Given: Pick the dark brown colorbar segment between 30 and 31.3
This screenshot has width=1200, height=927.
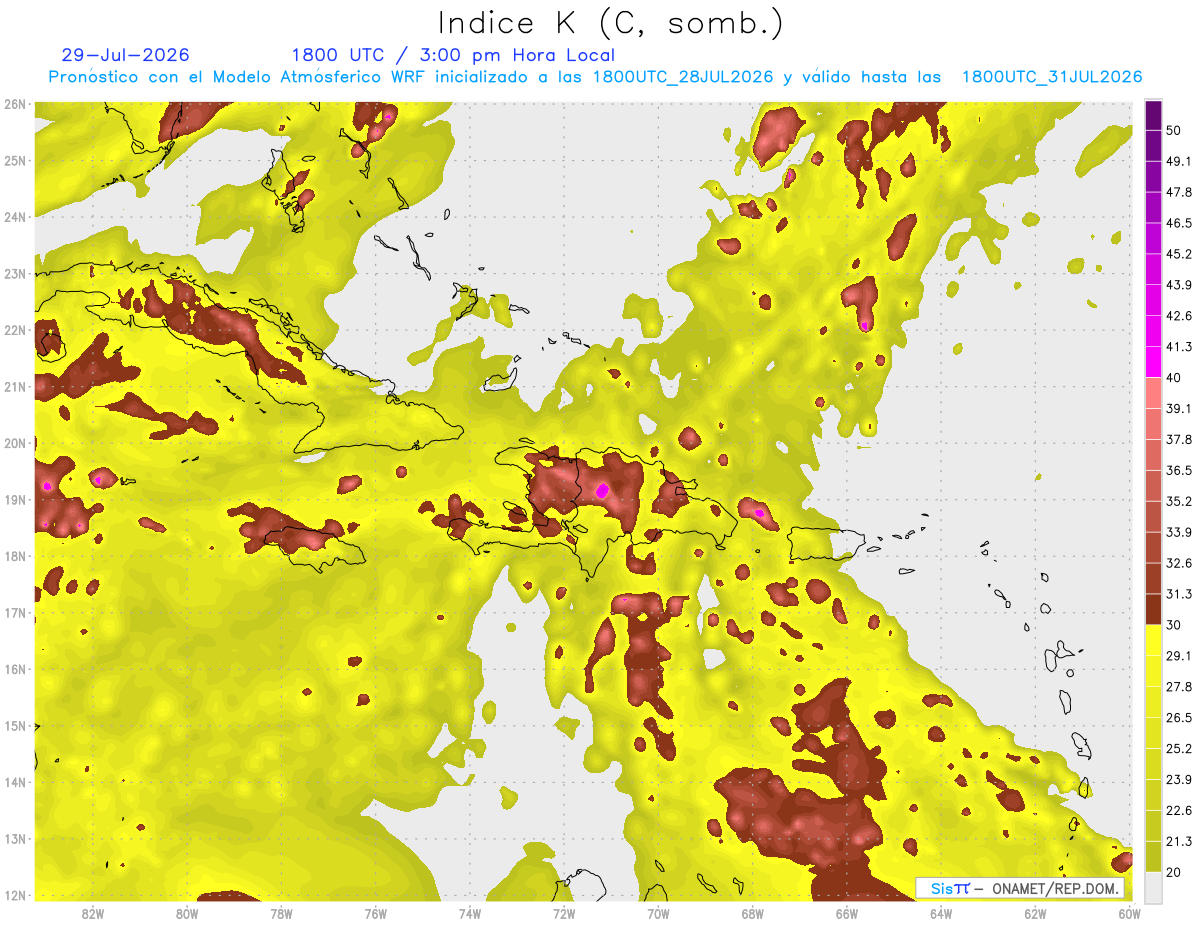Looking at the screenshot, I should [1153, 609].
